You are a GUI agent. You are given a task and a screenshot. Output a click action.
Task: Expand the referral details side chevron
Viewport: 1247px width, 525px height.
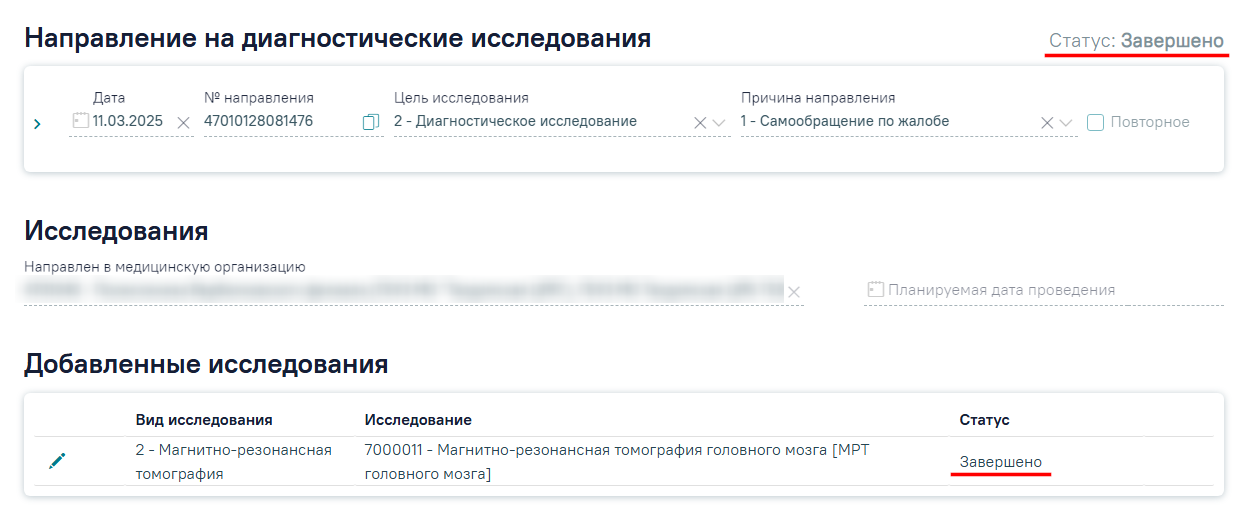[37, 124]
